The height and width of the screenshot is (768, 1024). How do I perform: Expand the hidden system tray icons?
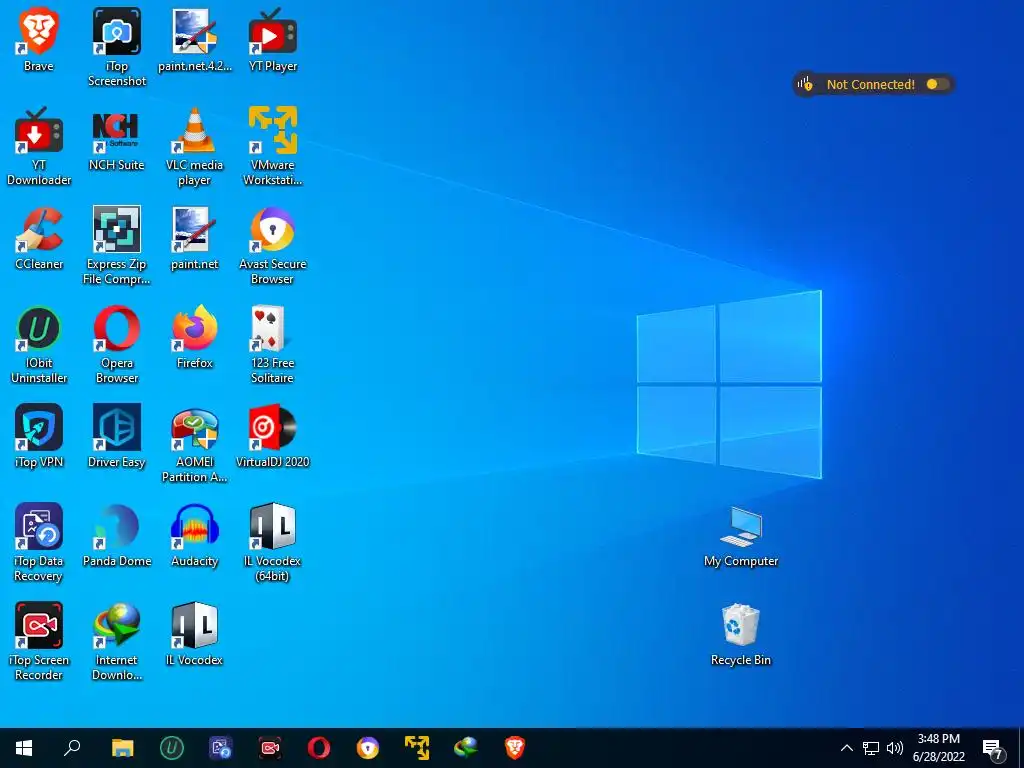pyautogui.click(x=846, y=748)
